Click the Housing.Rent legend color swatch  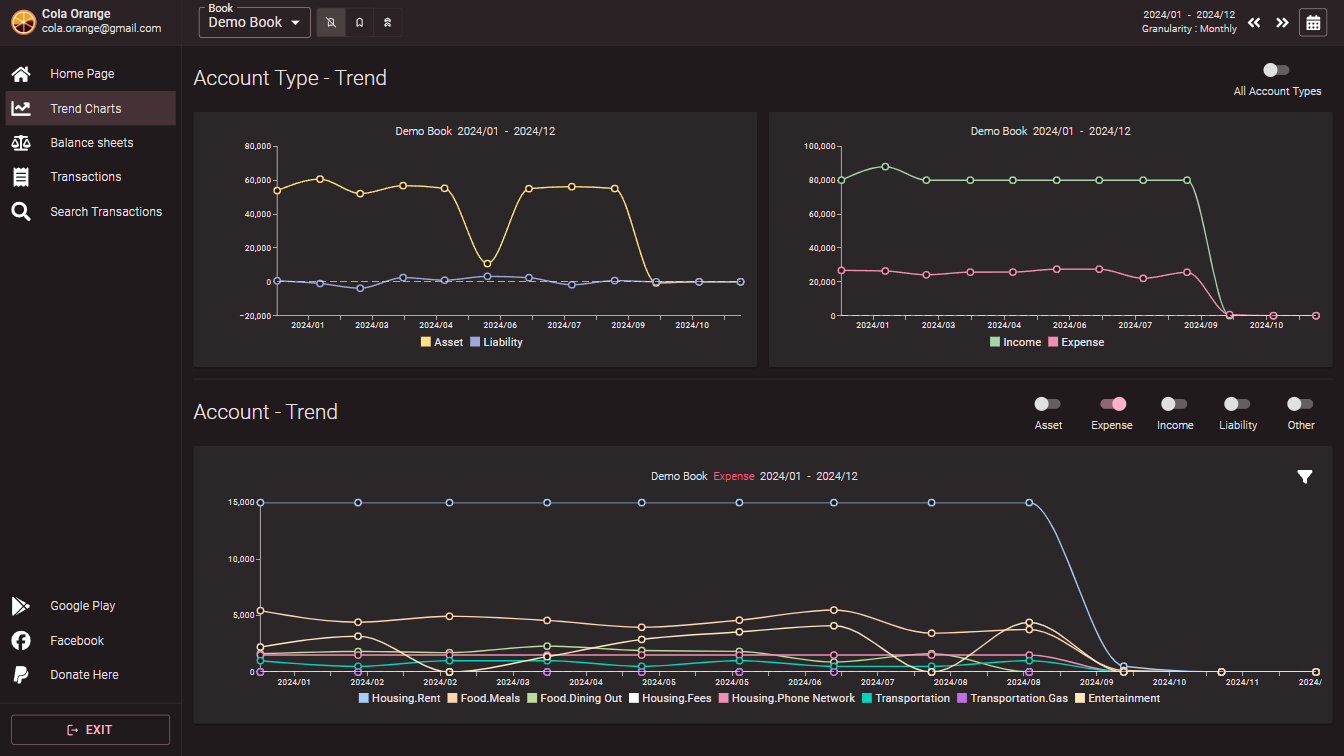pyautogui.click(x=364, y=699)
